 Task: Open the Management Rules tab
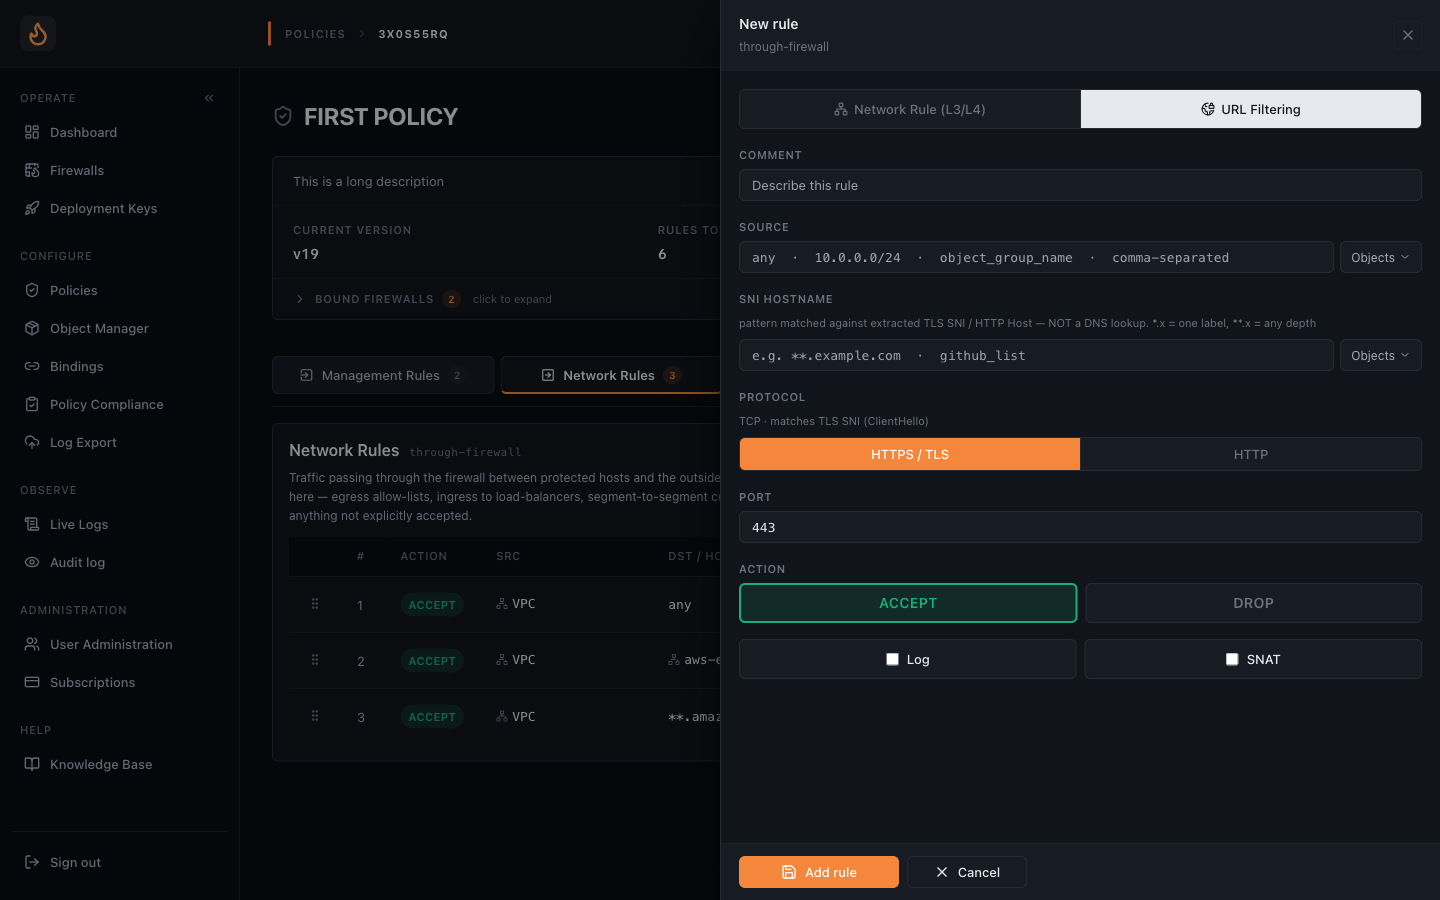coord(383,375)
